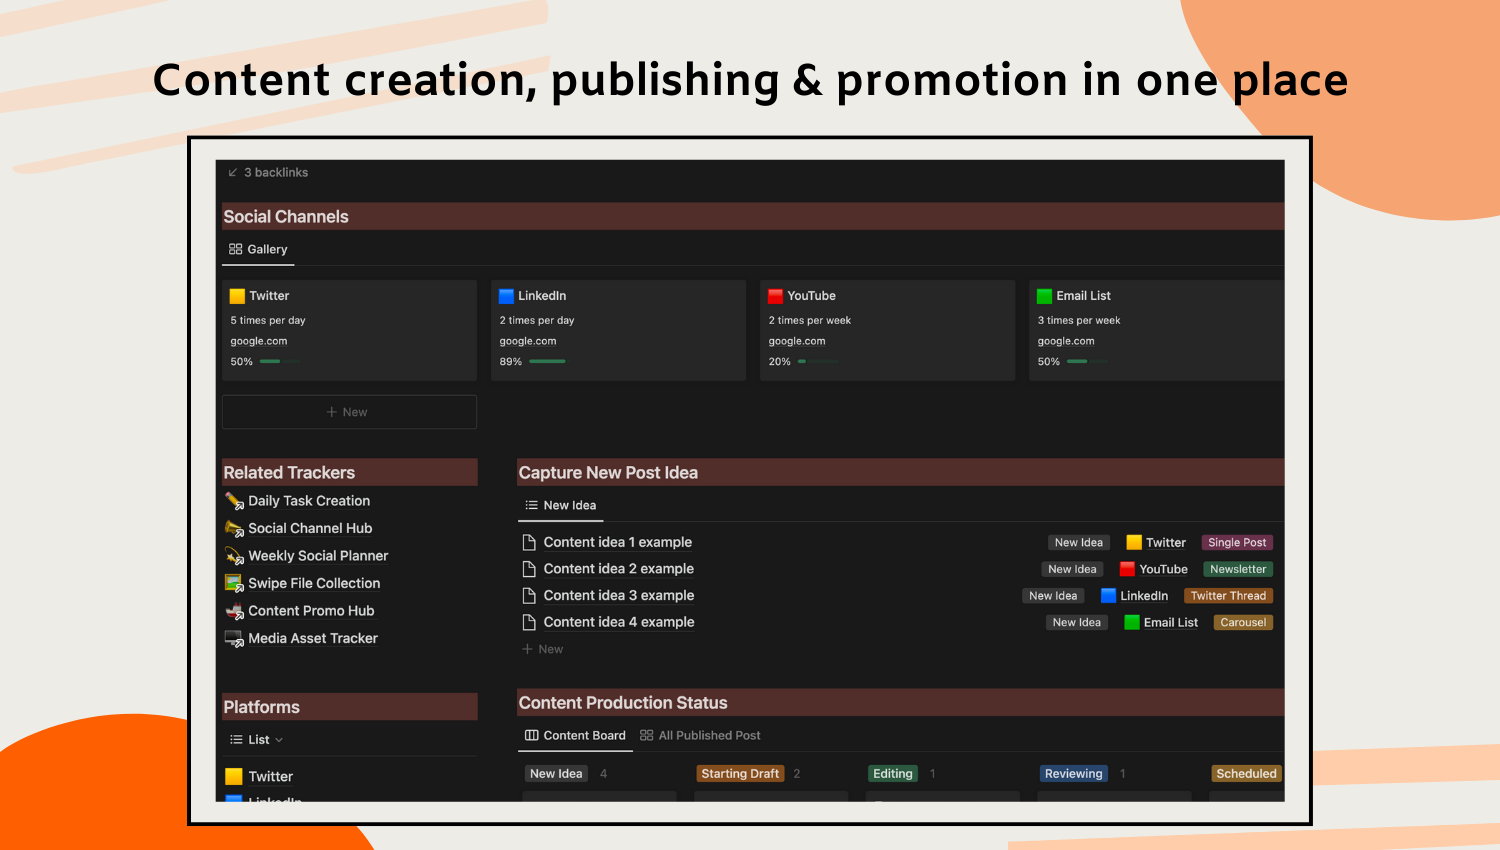
Task: Open Twitter in the Platforms list
Action: coord(270,777)
